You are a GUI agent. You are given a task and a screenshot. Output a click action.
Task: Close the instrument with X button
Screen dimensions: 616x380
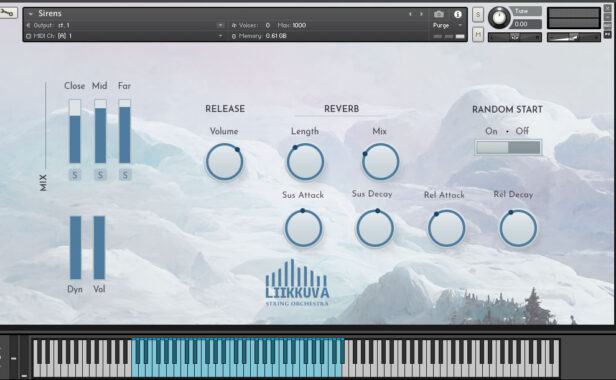tap(608, 8)
